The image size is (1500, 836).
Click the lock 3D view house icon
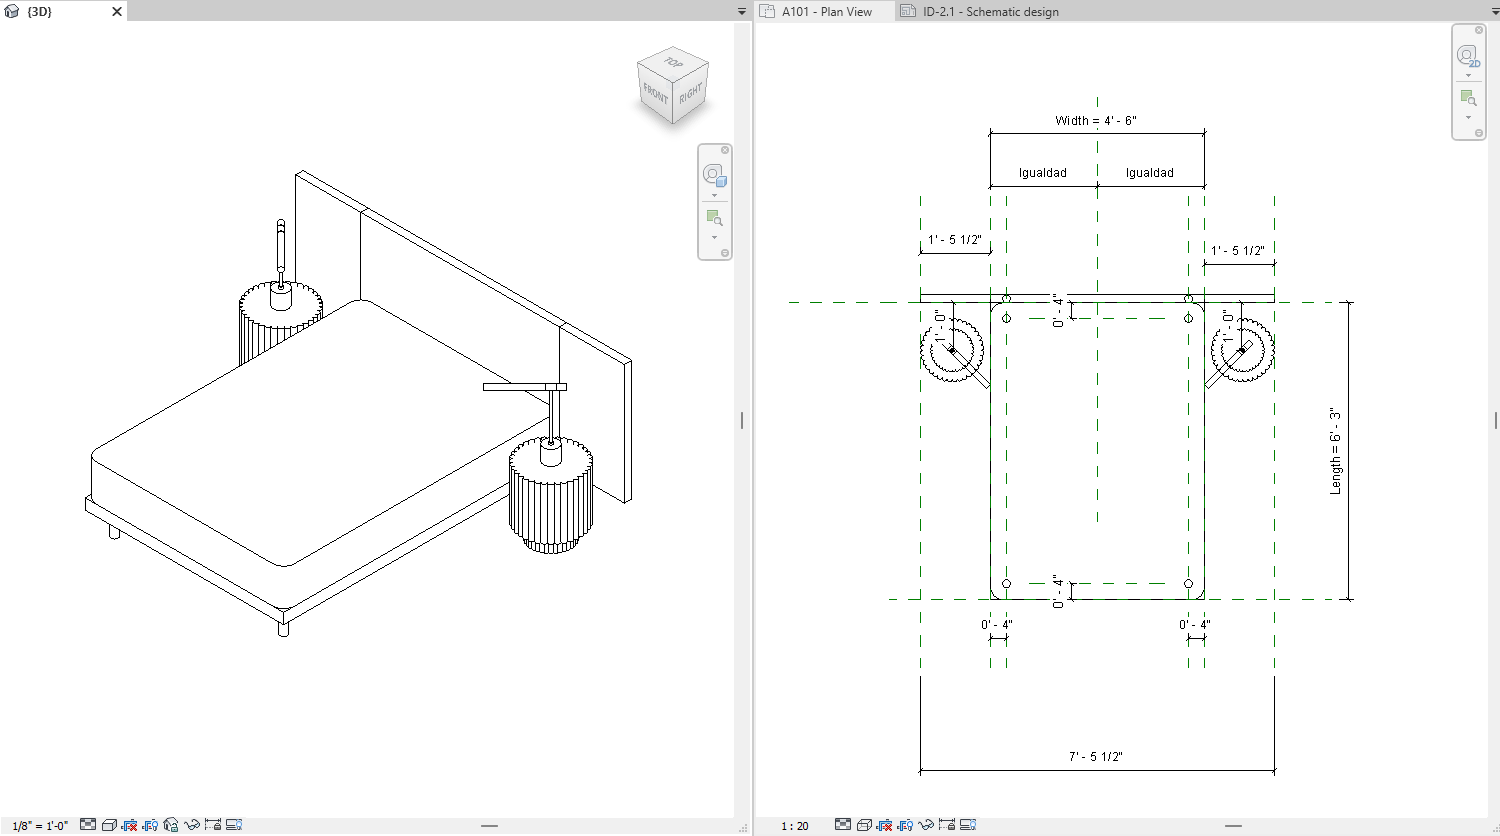coord(171,825)
